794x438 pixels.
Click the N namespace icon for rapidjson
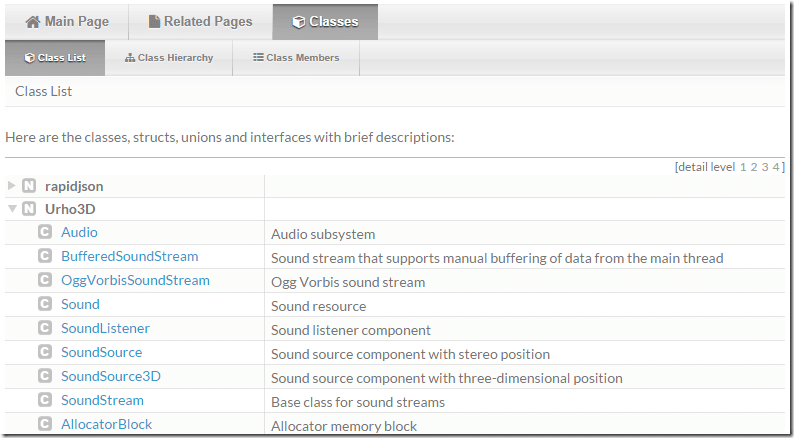(29, 186)
